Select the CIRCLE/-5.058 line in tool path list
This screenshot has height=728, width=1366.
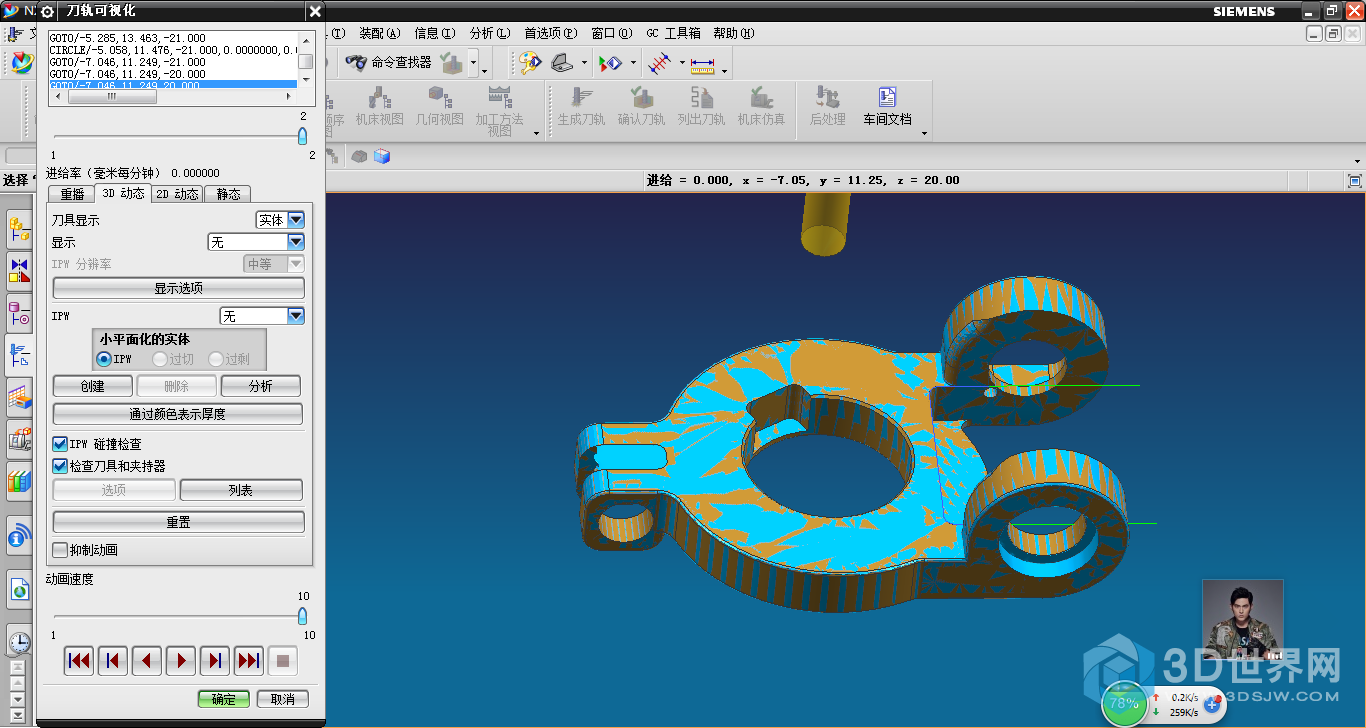172,50
